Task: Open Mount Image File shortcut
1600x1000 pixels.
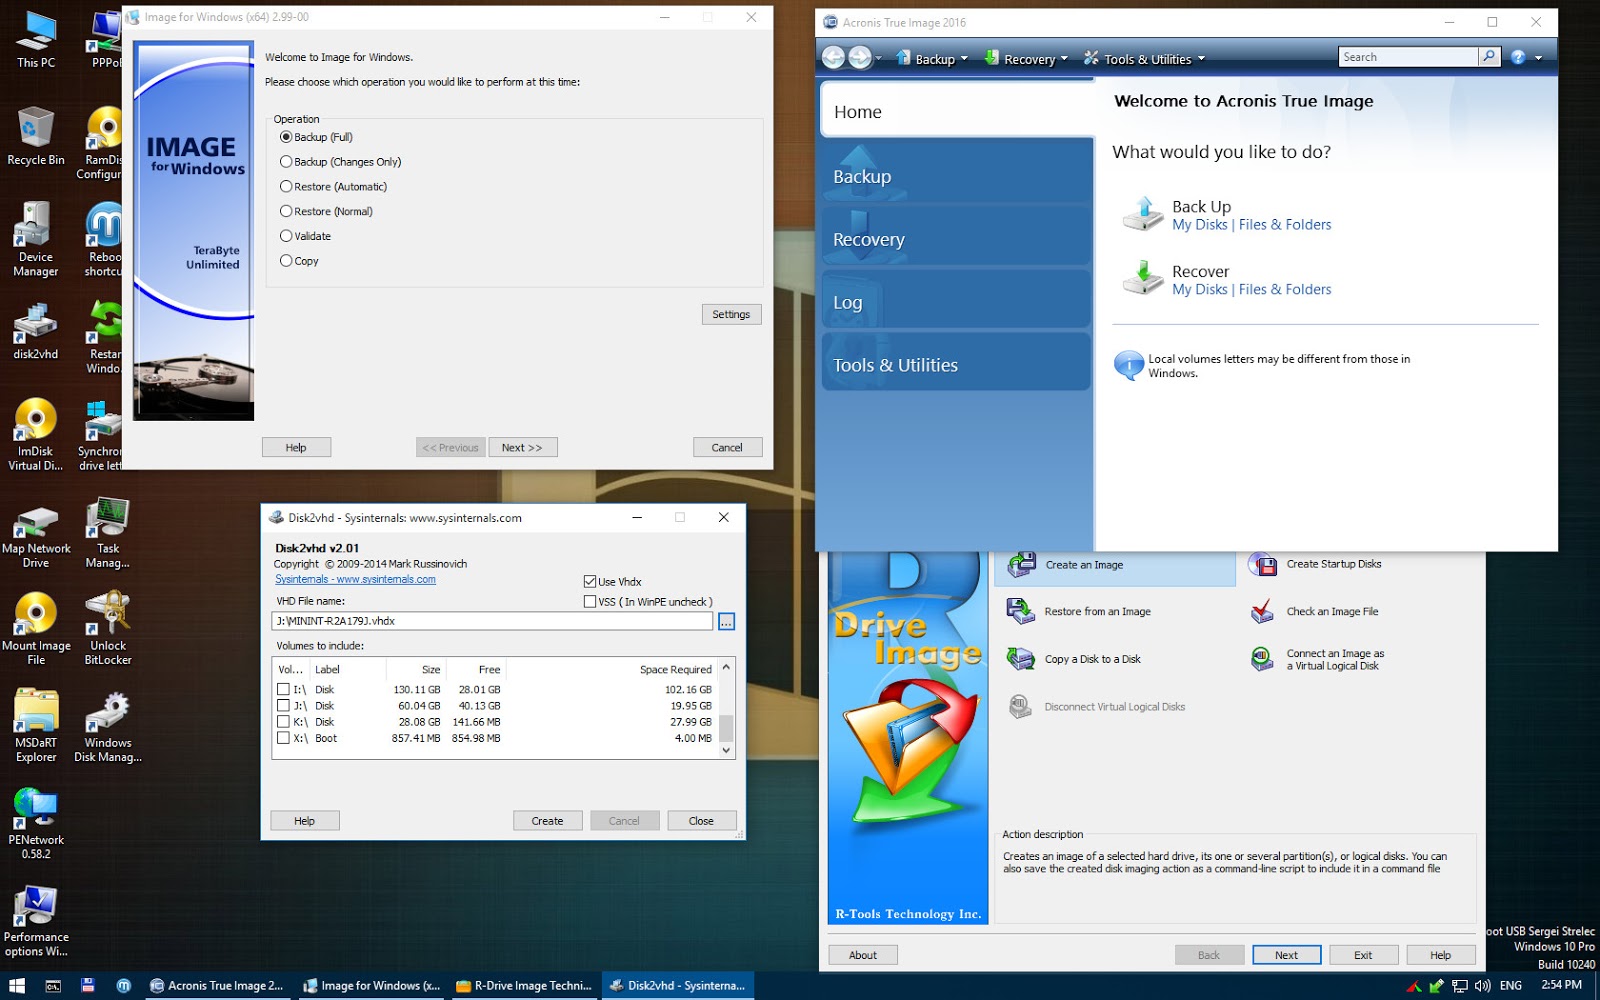Action: coord(36,629)
